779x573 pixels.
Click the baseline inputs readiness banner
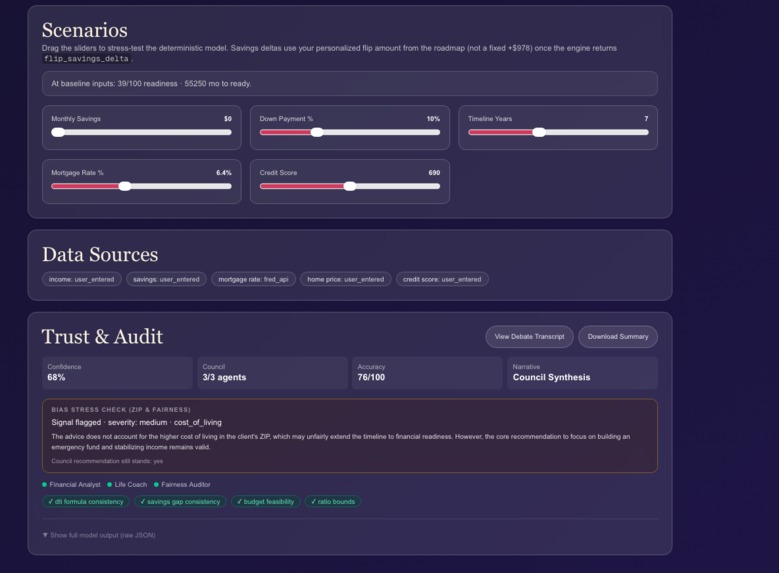point(350,83)
